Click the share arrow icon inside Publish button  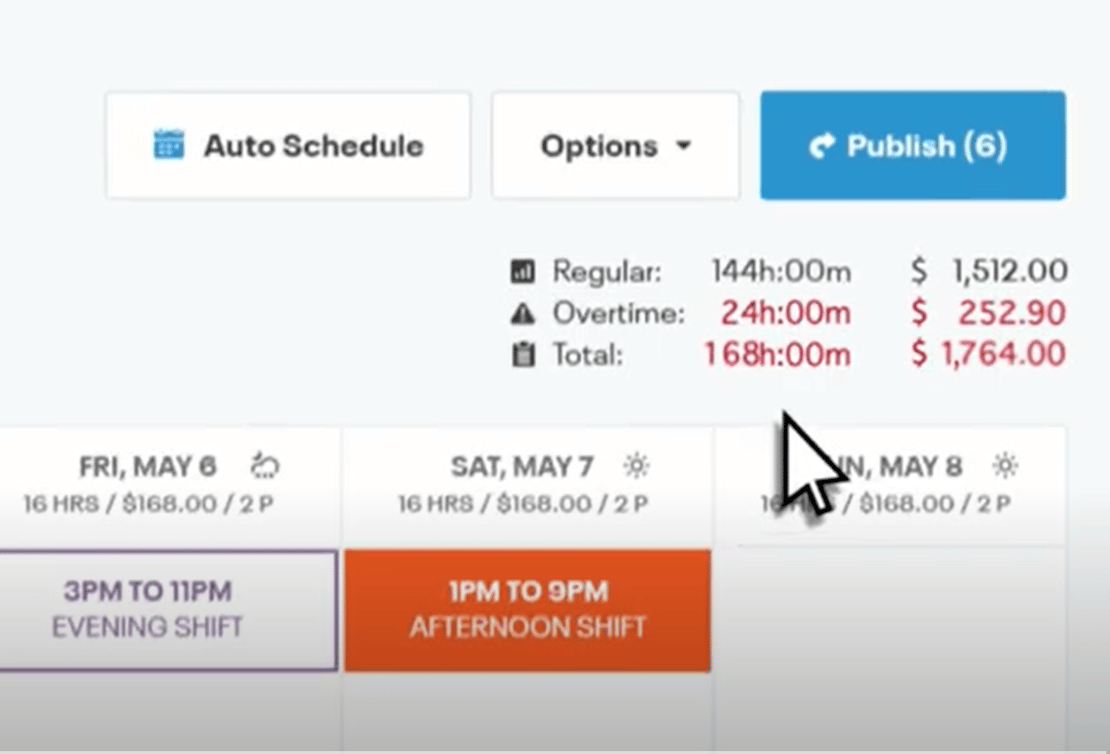822,146
